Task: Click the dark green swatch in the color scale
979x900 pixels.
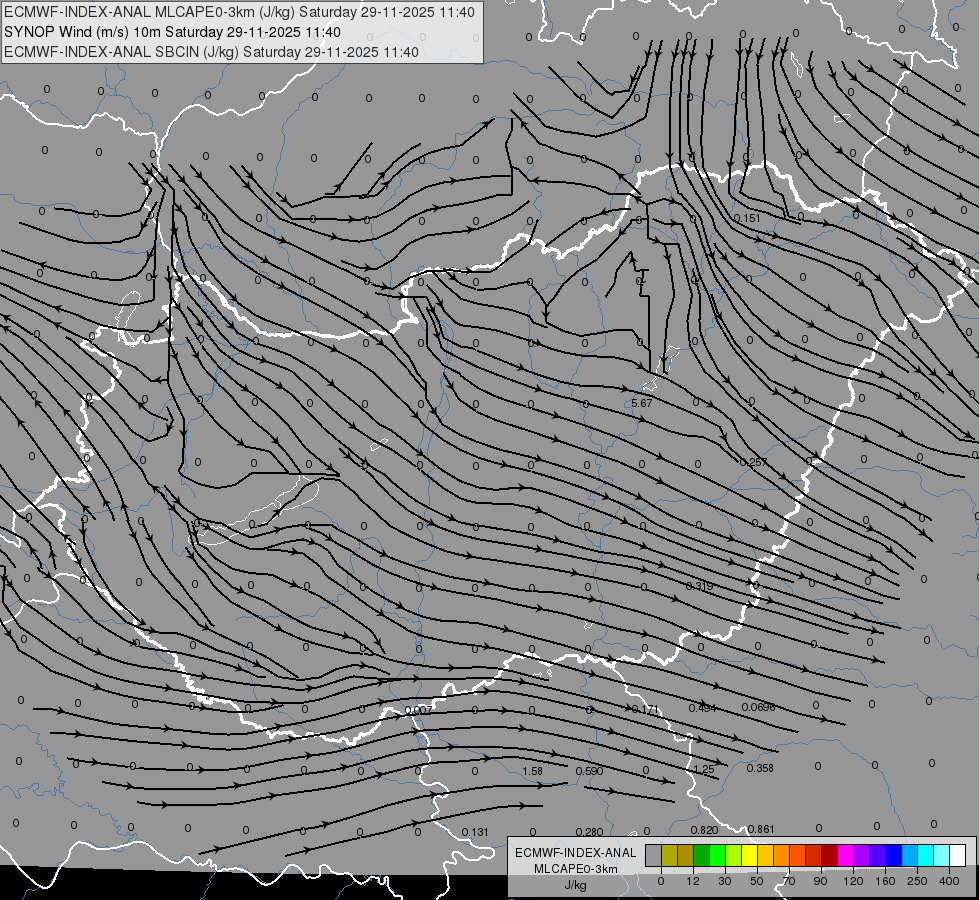Action: click(x=702, y=856)
